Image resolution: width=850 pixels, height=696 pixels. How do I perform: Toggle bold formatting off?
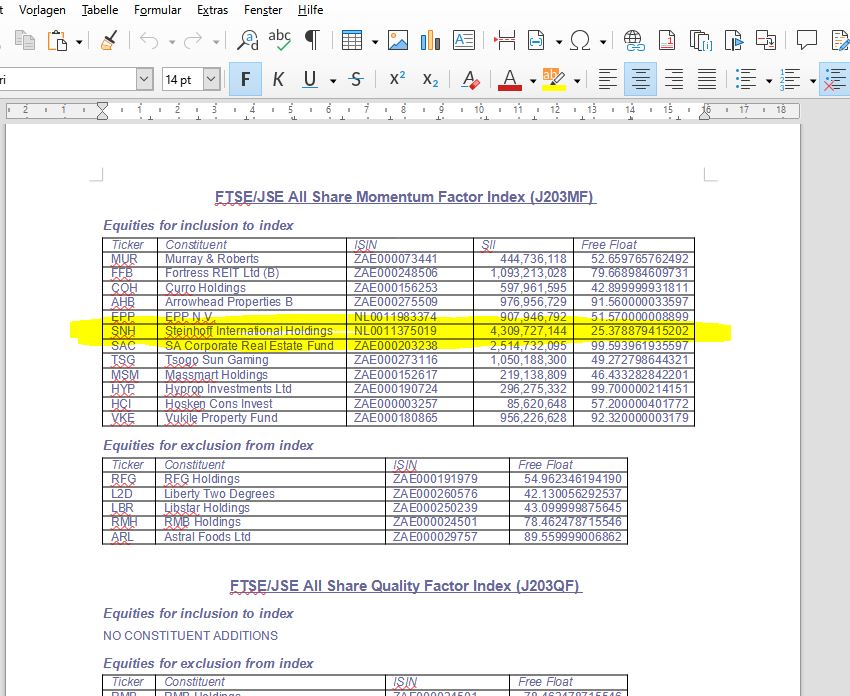coord(246,80)
